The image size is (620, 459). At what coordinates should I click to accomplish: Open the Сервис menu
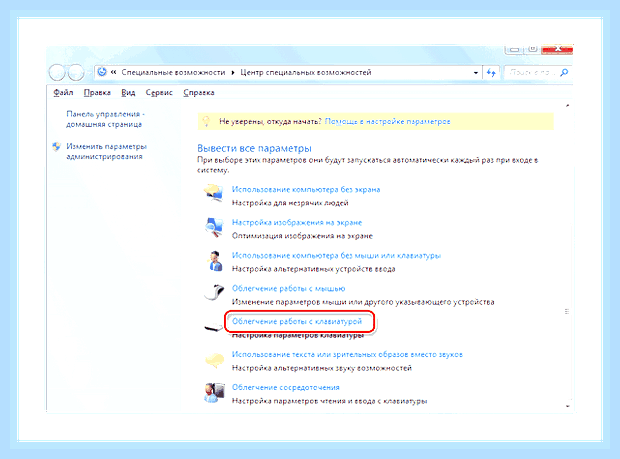pyautogui.click(x=159, y=93)
